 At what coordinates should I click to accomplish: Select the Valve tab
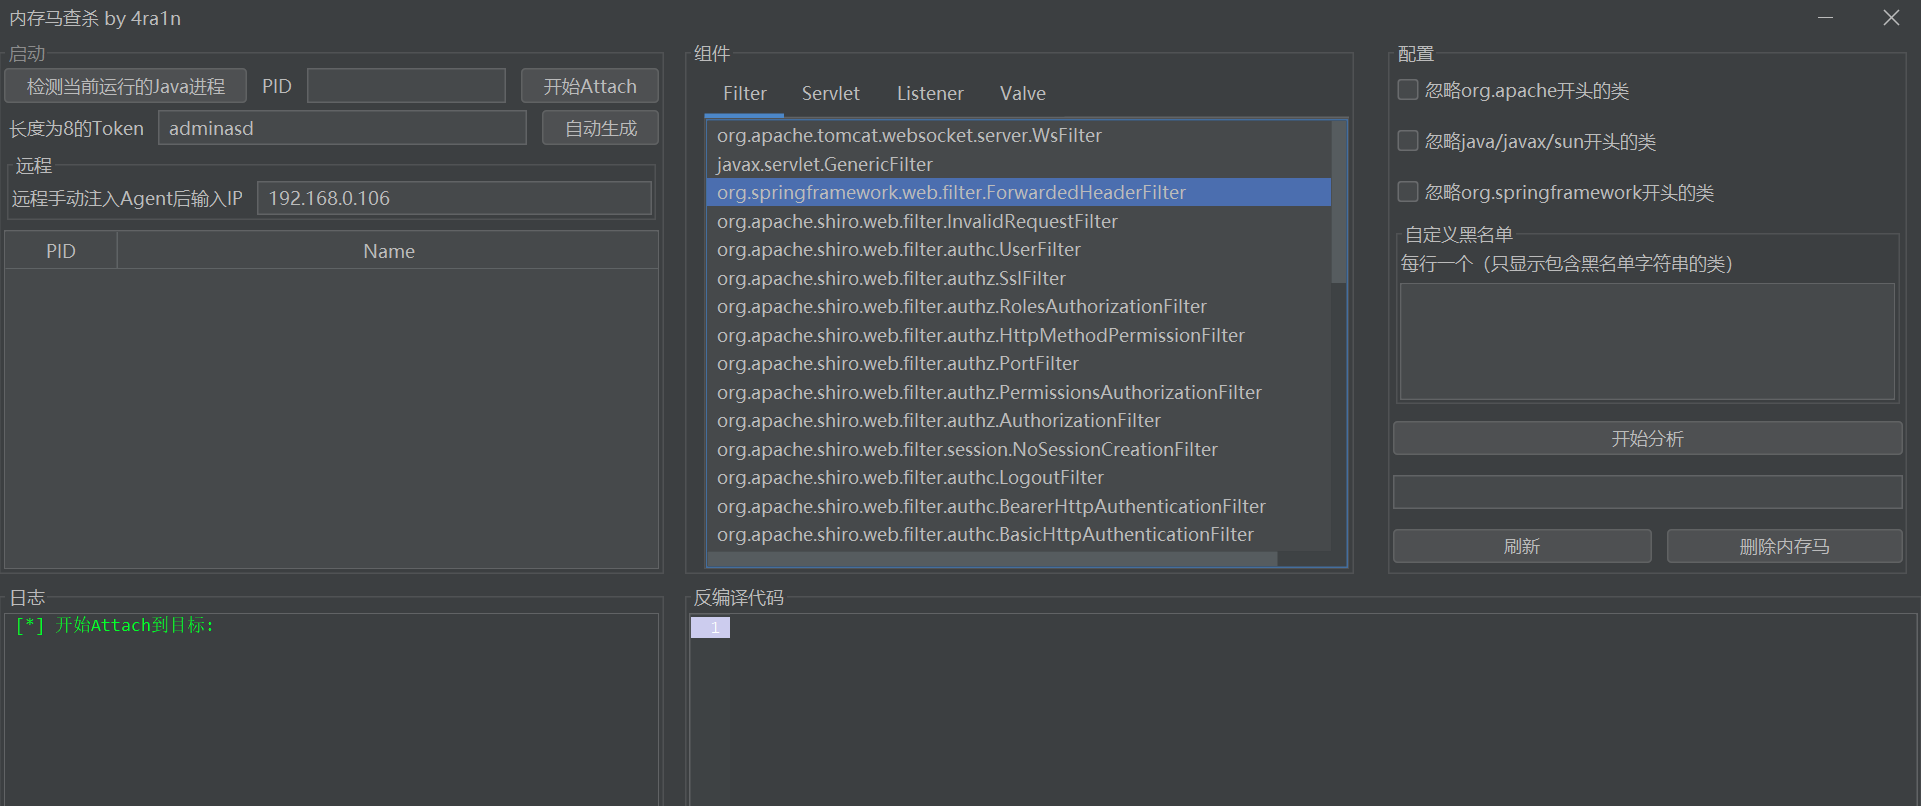point(1022,94)
